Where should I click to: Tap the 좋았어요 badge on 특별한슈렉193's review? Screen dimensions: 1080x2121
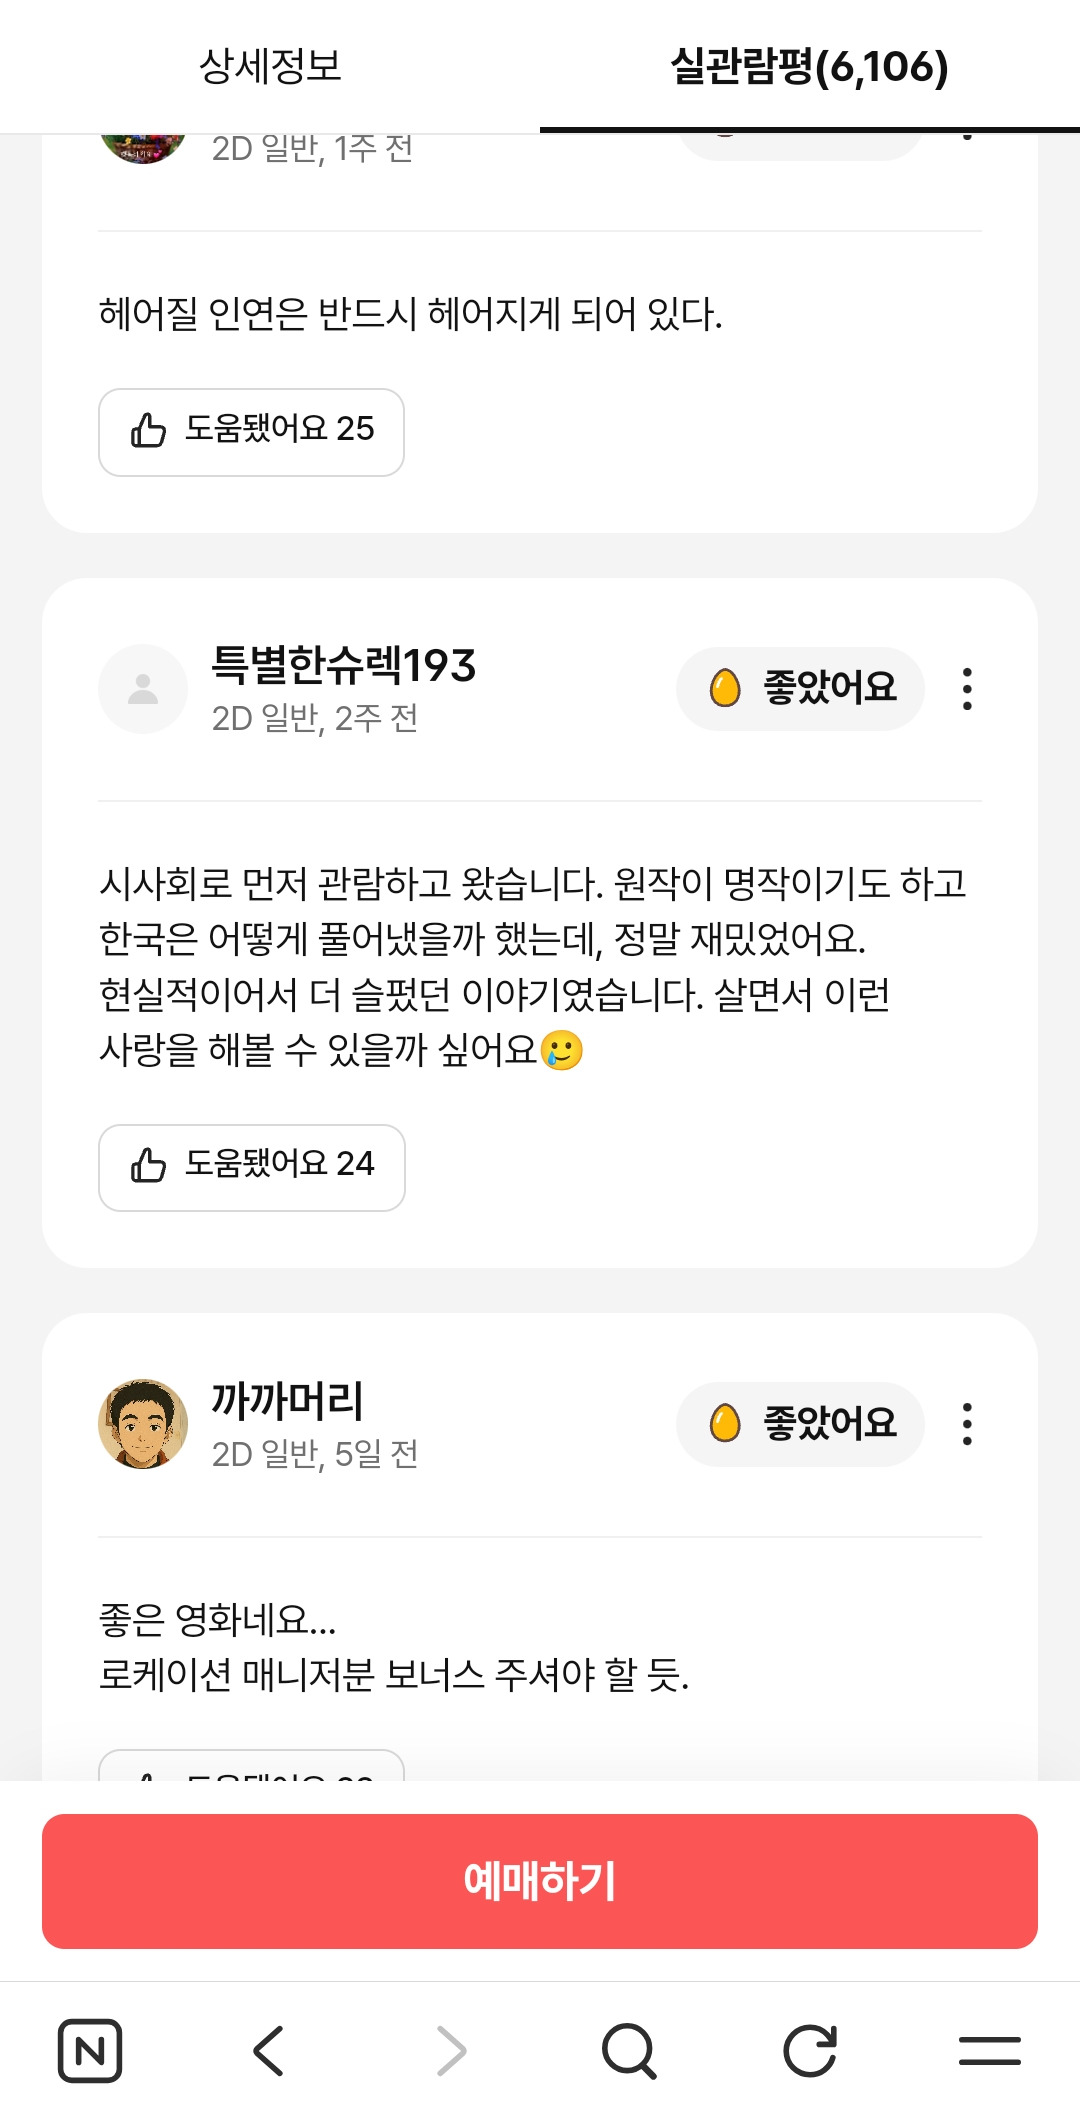[x=800, y=689]
